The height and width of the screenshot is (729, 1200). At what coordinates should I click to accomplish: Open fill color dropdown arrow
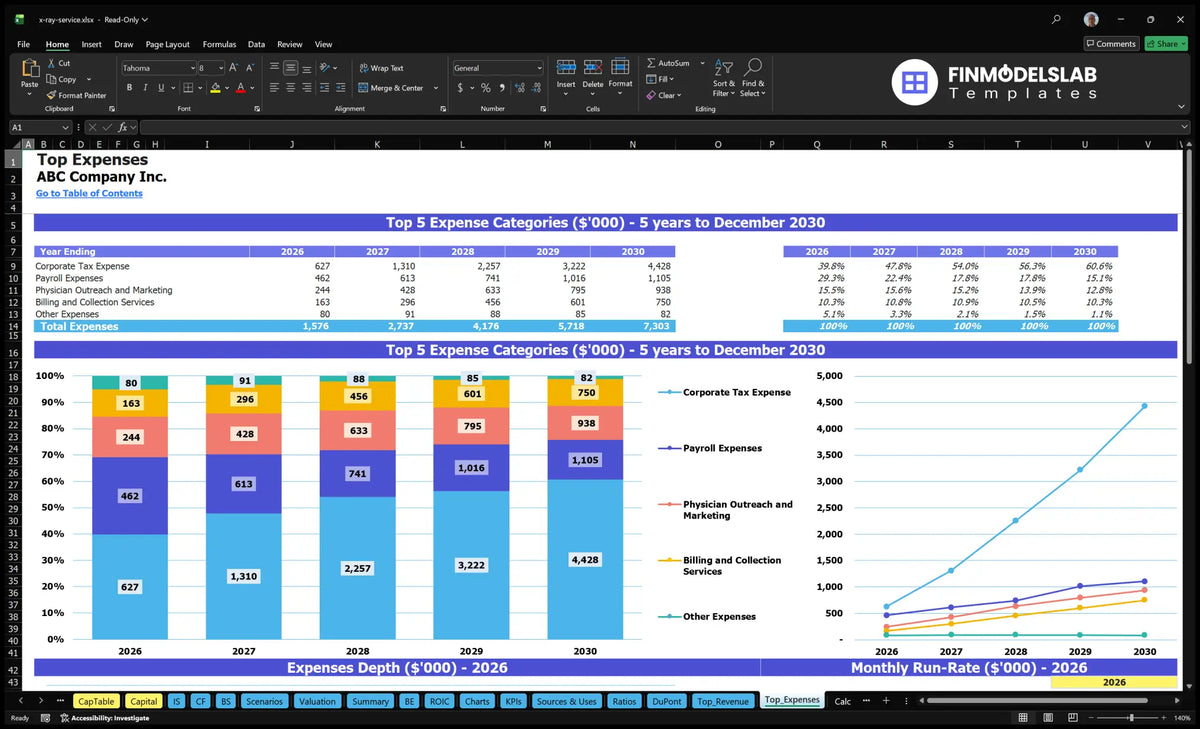click(x=226, y=88)
